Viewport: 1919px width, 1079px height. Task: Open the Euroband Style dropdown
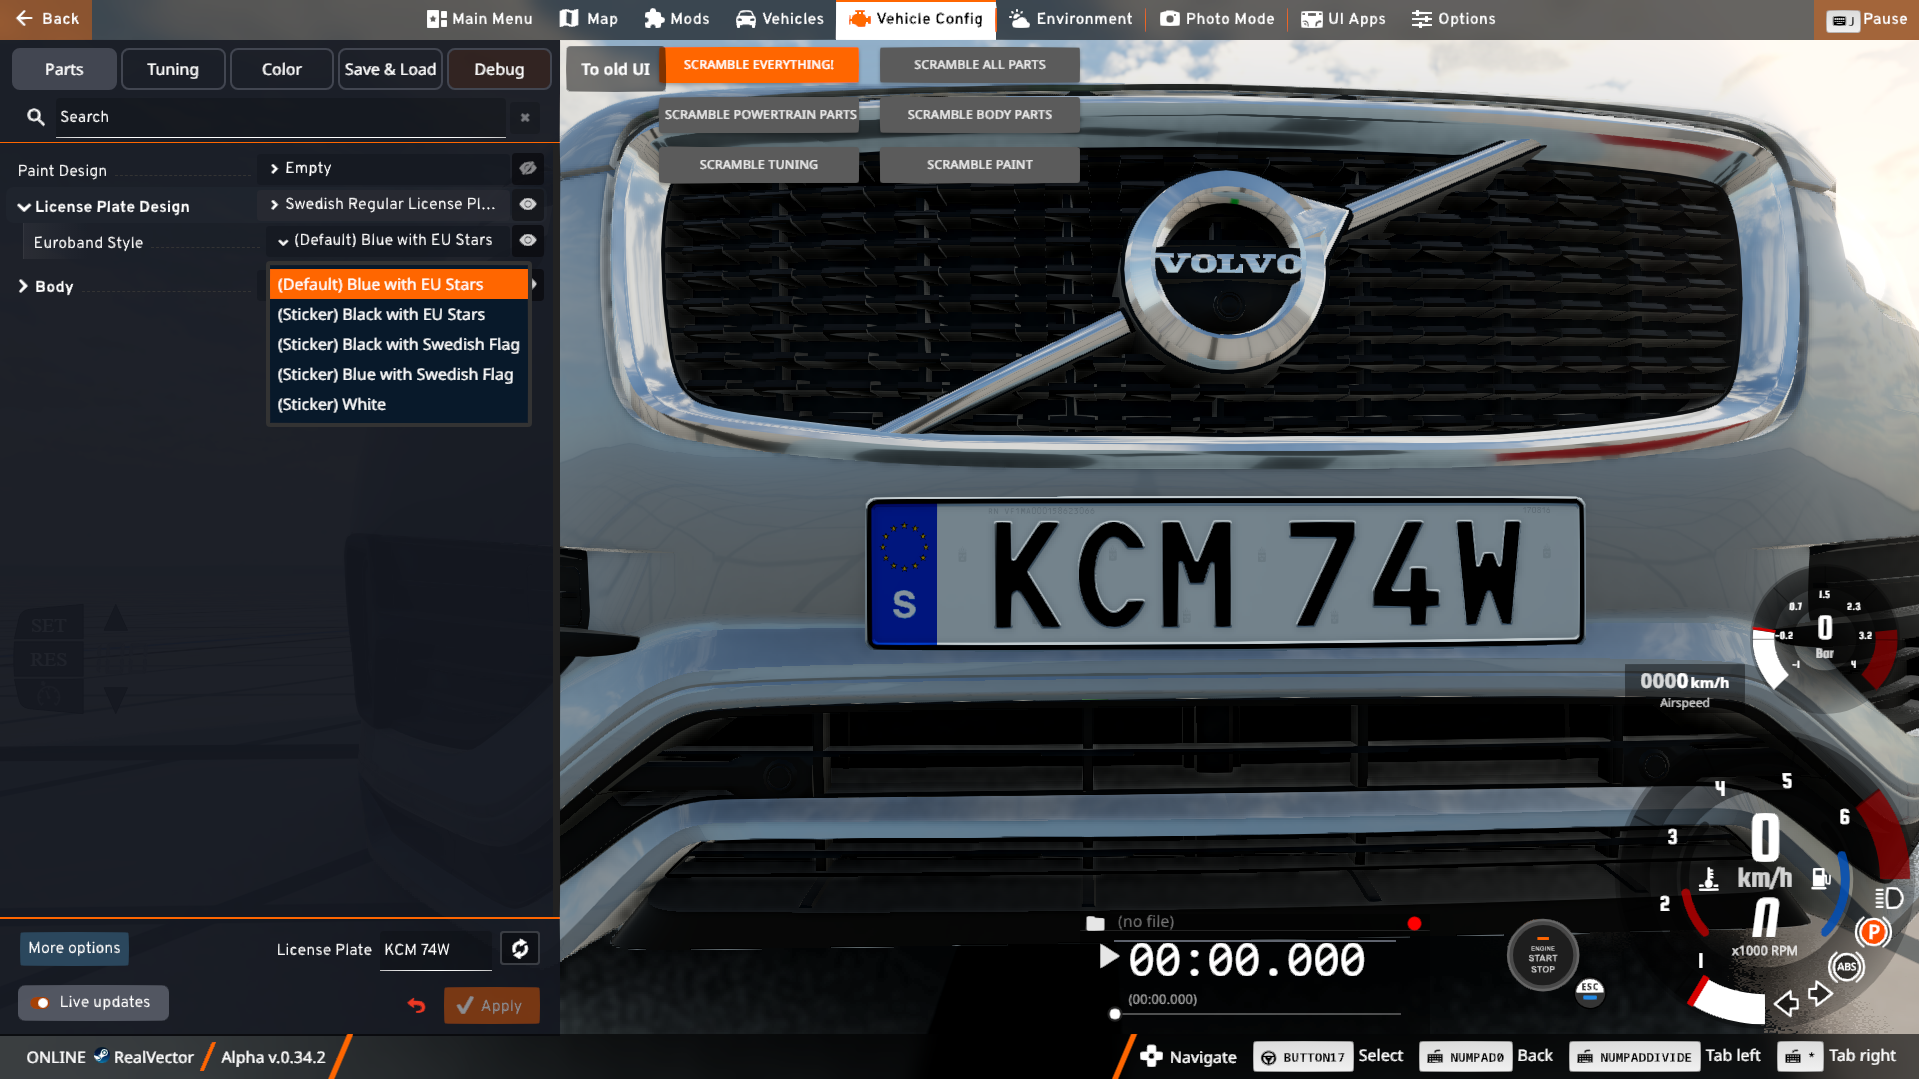tap(388, 240)
